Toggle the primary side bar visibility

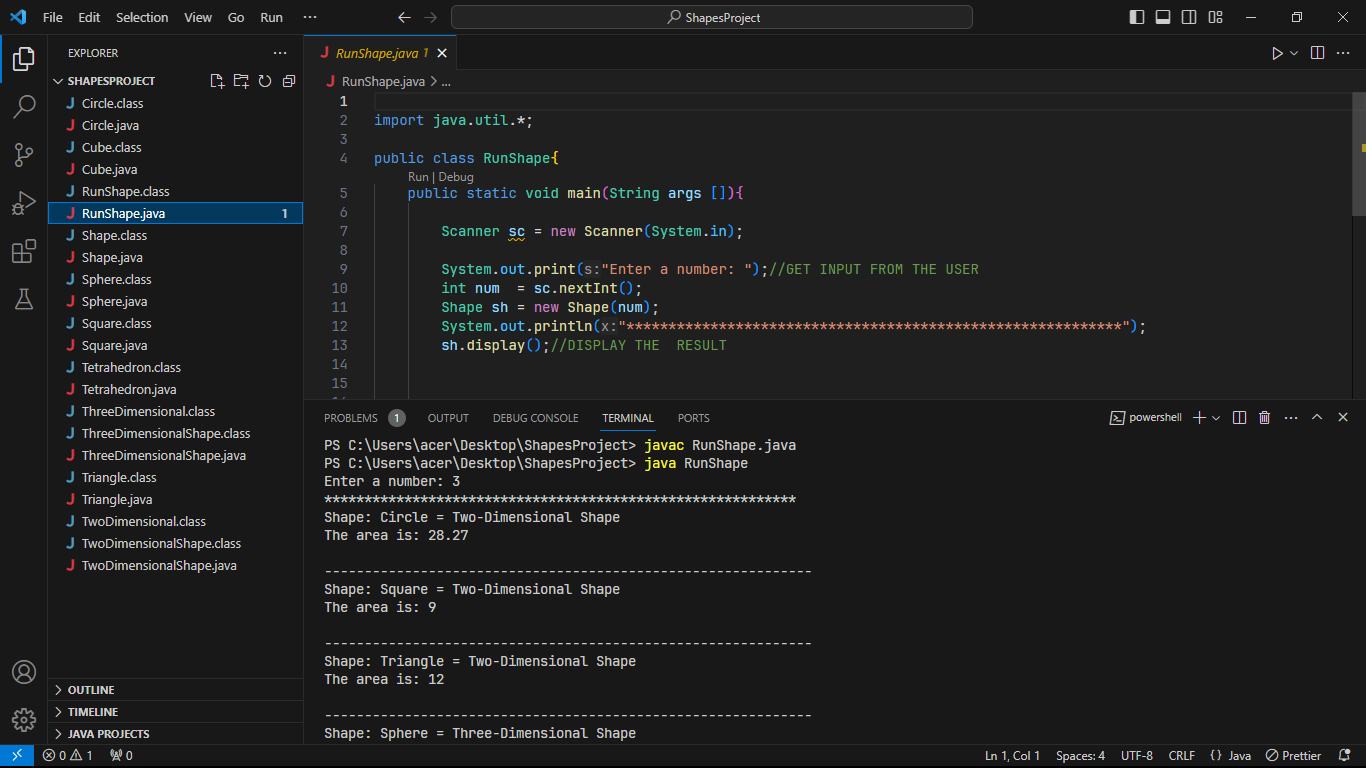(x=1137, y=17)
